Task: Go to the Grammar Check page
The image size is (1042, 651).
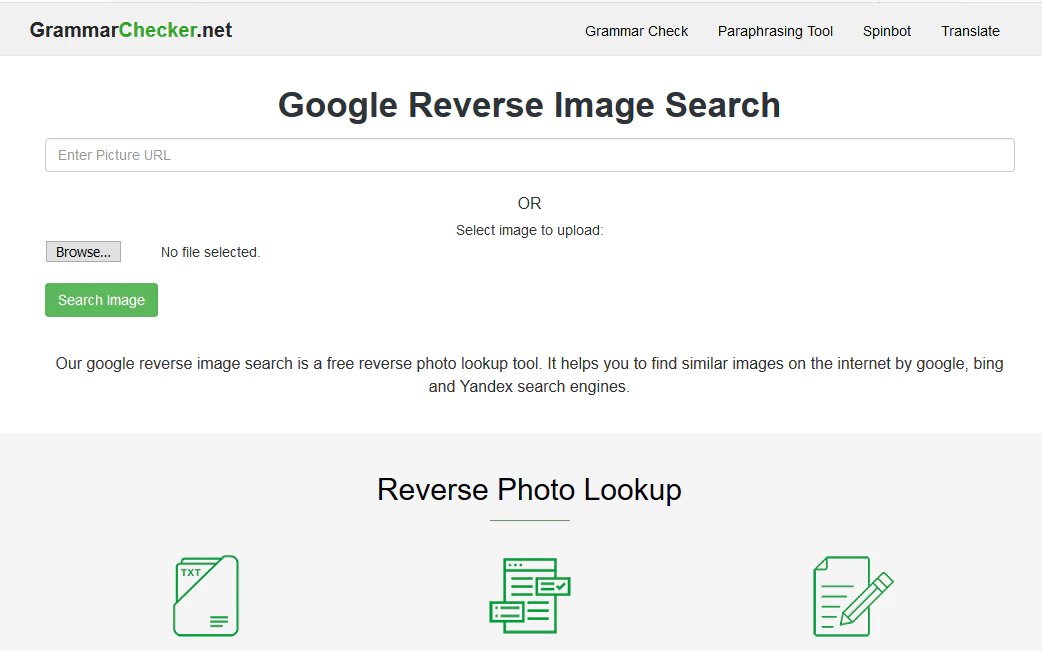Action: tap(636, 31)
